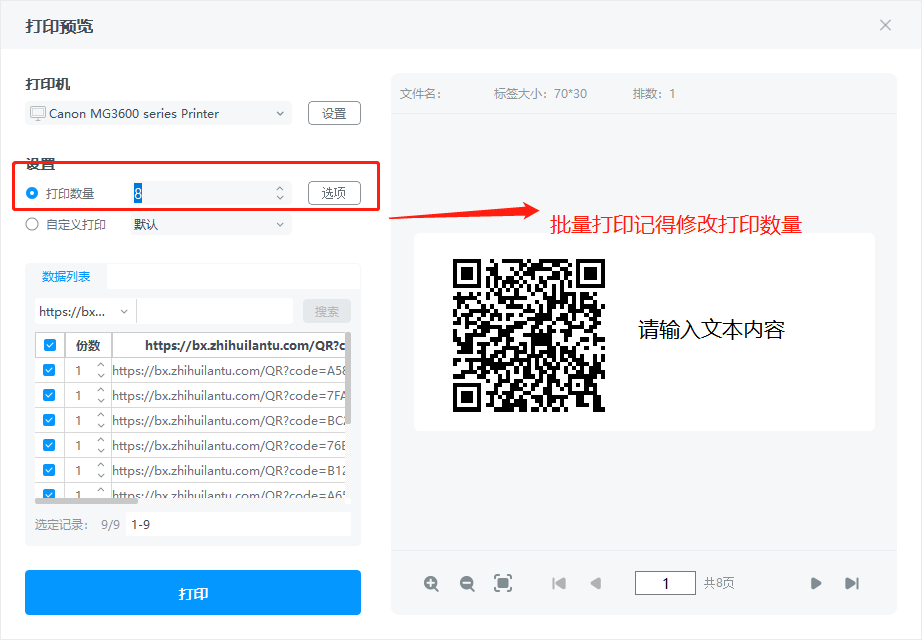Open the Canon MG3600 printer dropdown
Image resolution: width=922 pixels, height=640 pixels.
point(159,113)
